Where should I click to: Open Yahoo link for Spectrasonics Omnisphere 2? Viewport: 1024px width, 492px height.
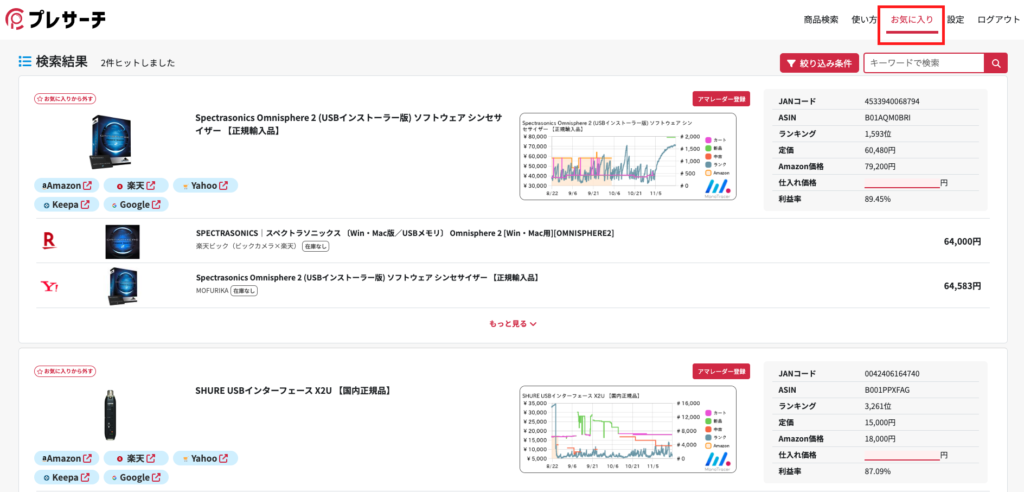(x=205, y=185)
